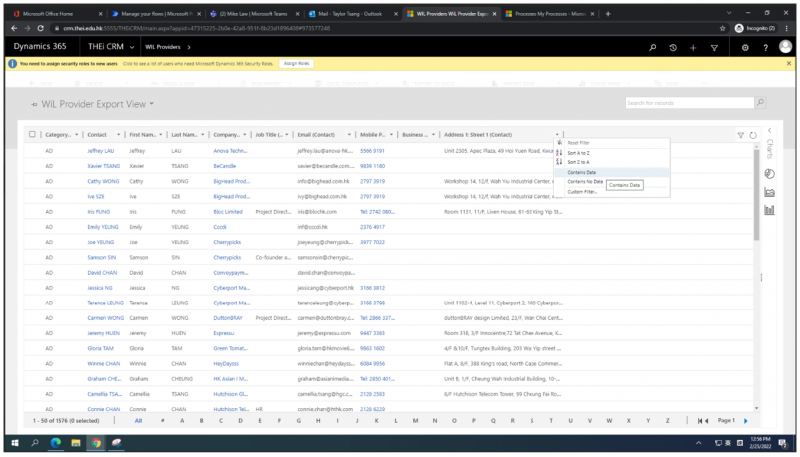Image resolution: width=800 pixels, height=457 pixels.
Task: Open Chrome from the taskbar
Action: pos(96,443)
